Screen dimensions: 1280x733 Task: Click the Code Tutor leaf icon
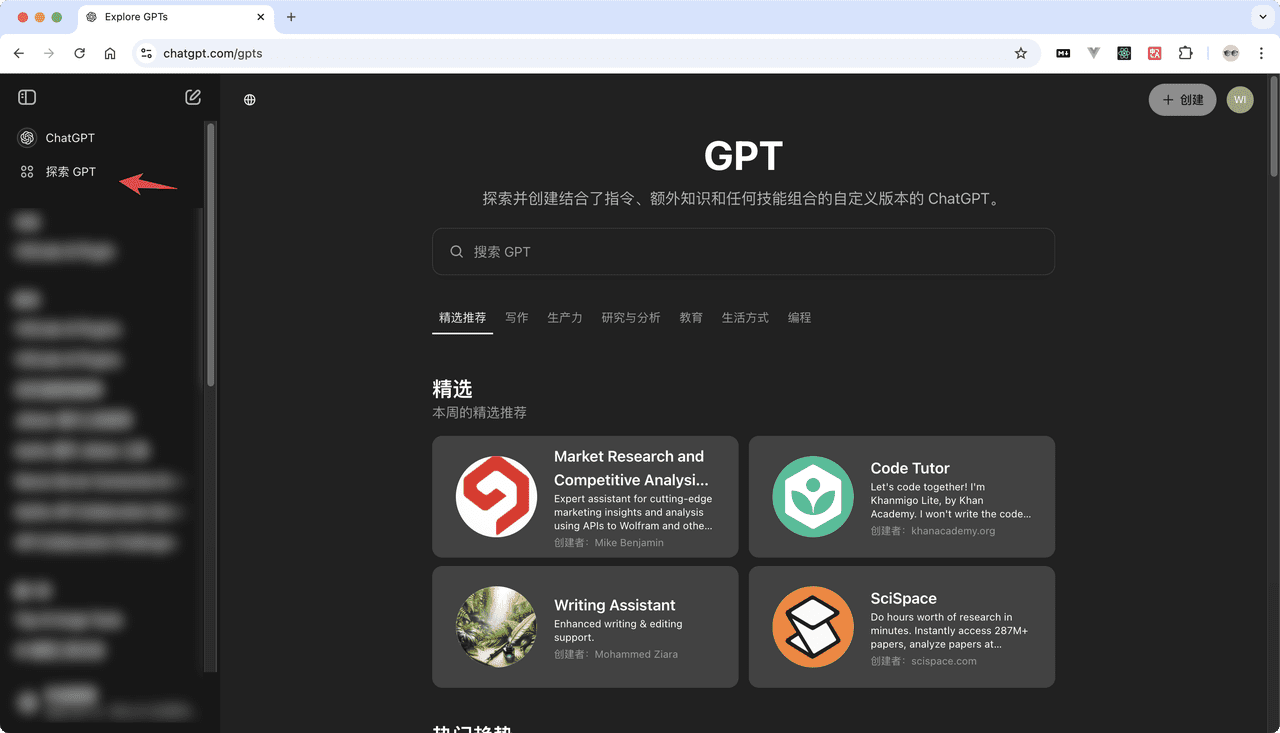tap(812, 497)
